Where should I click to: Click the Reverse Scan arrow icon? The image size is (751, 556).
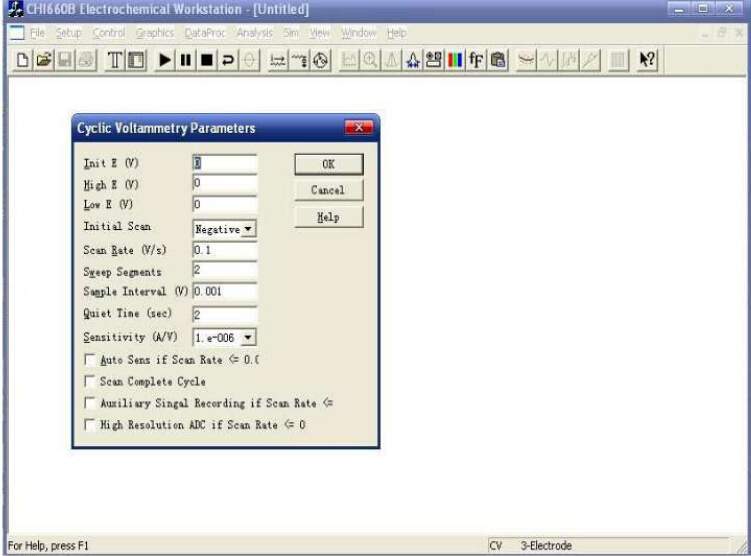click(228, 60)
